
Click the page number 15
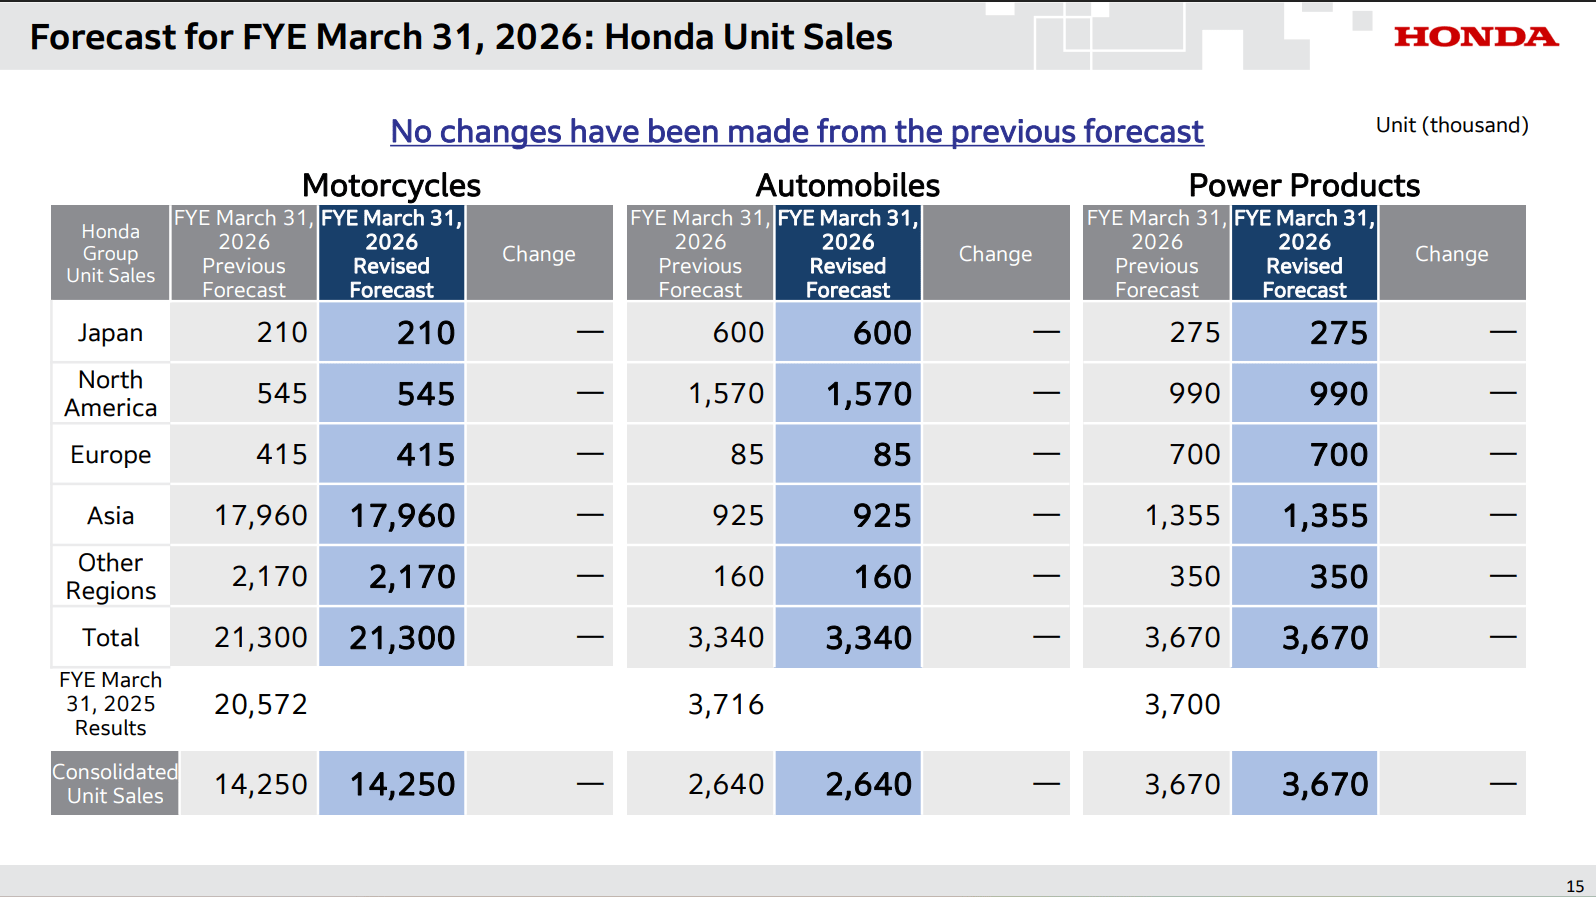tap(1574, 886)
